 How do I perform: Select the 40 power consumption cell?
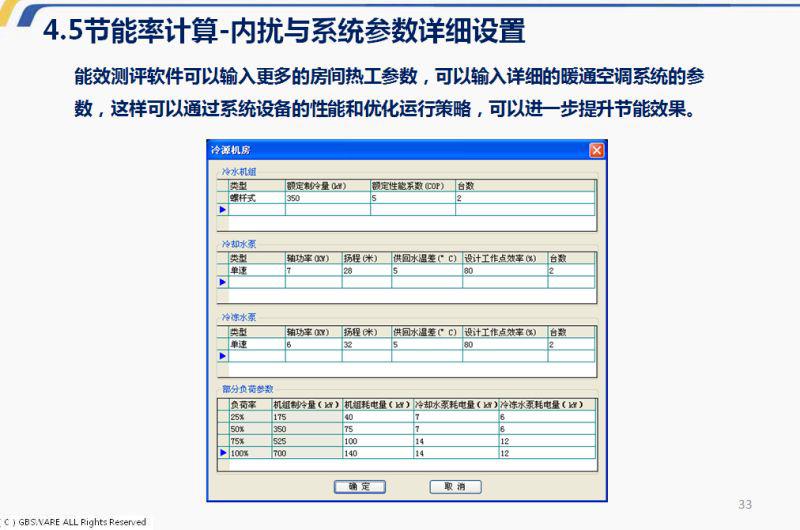point(378,417)
